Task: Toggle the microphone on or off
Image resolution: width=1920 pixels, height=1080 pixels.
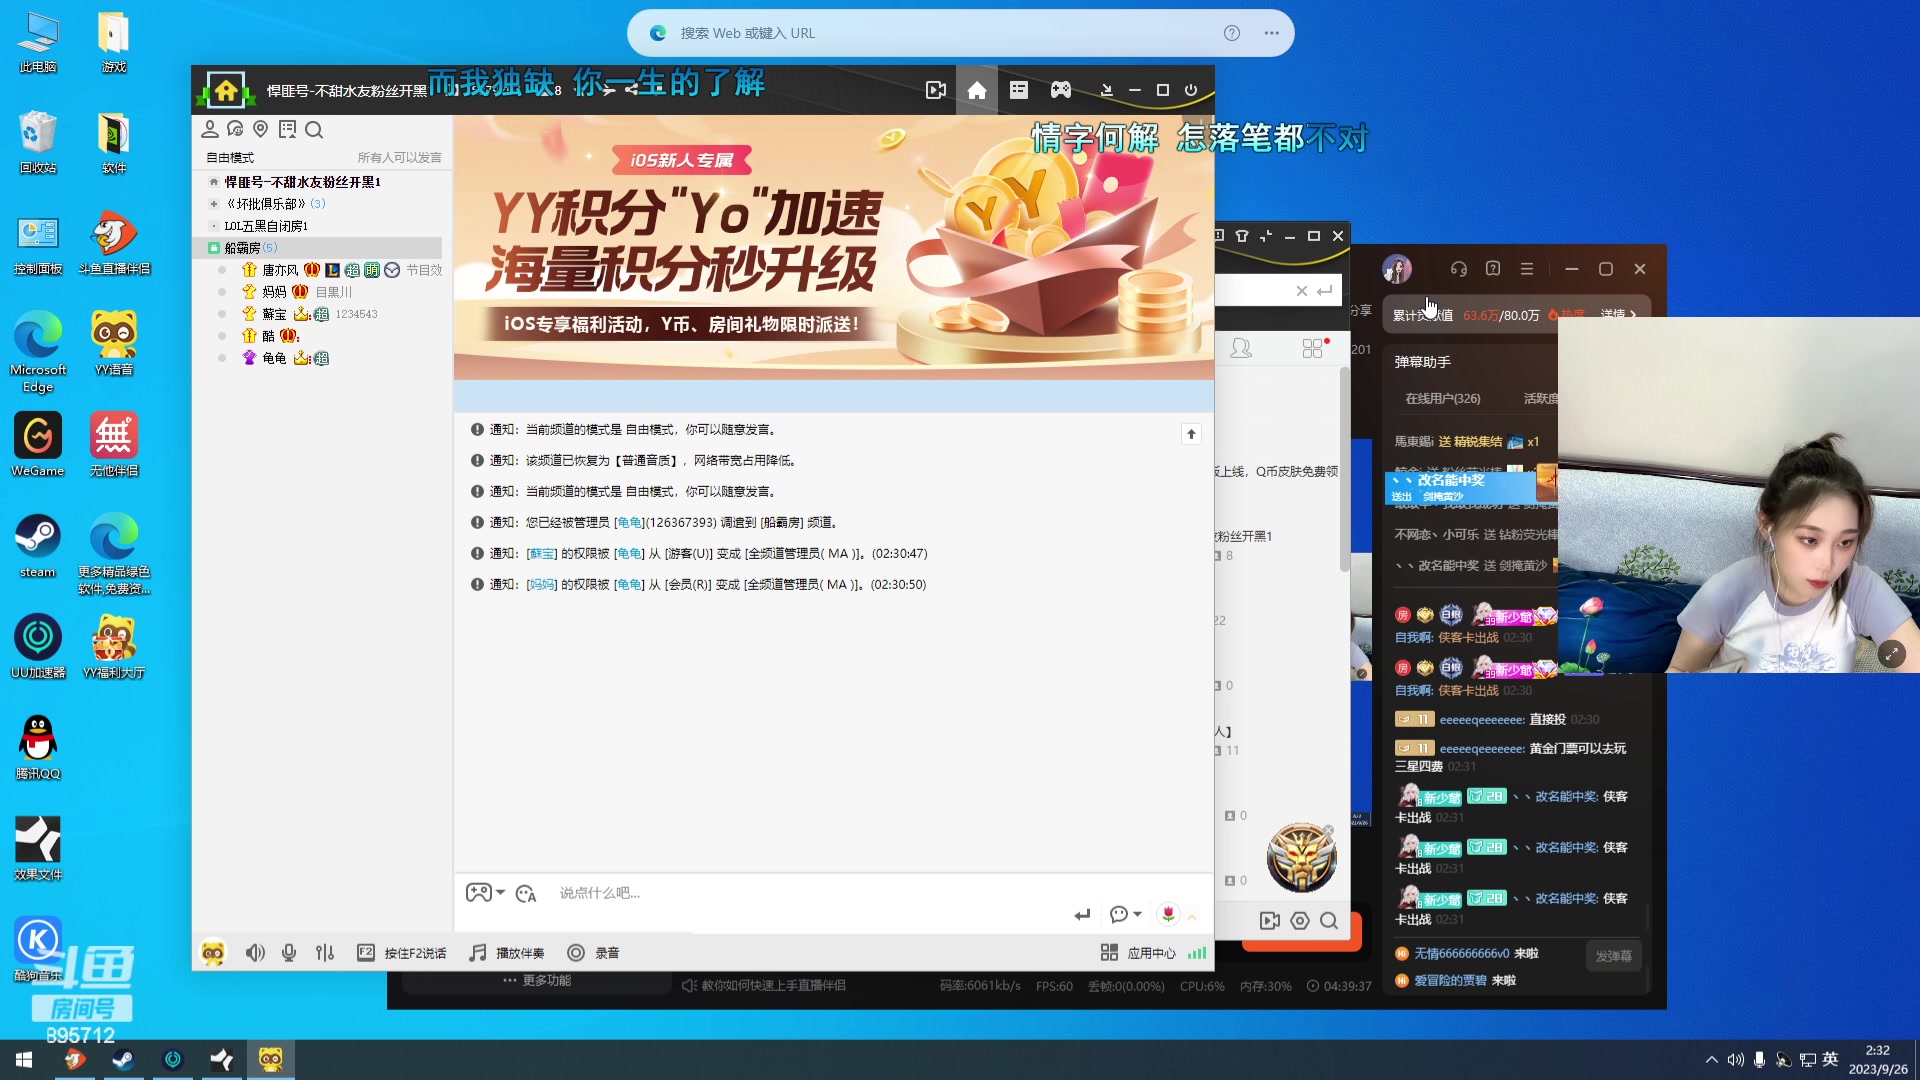Action: [289, 952]
